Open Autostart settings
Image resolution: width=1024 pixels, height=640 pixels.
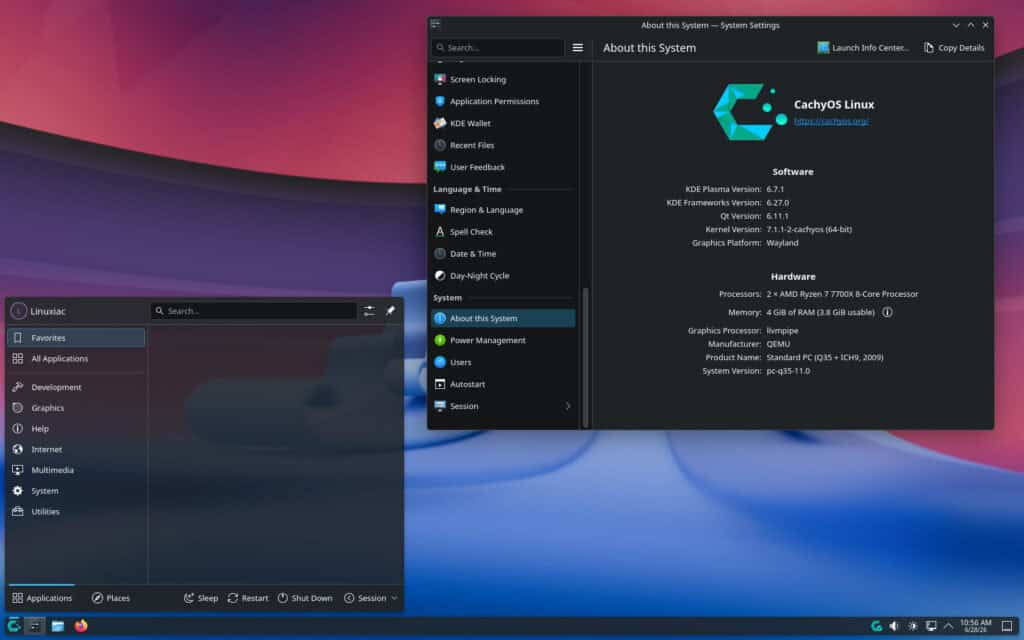click(503, 384)
